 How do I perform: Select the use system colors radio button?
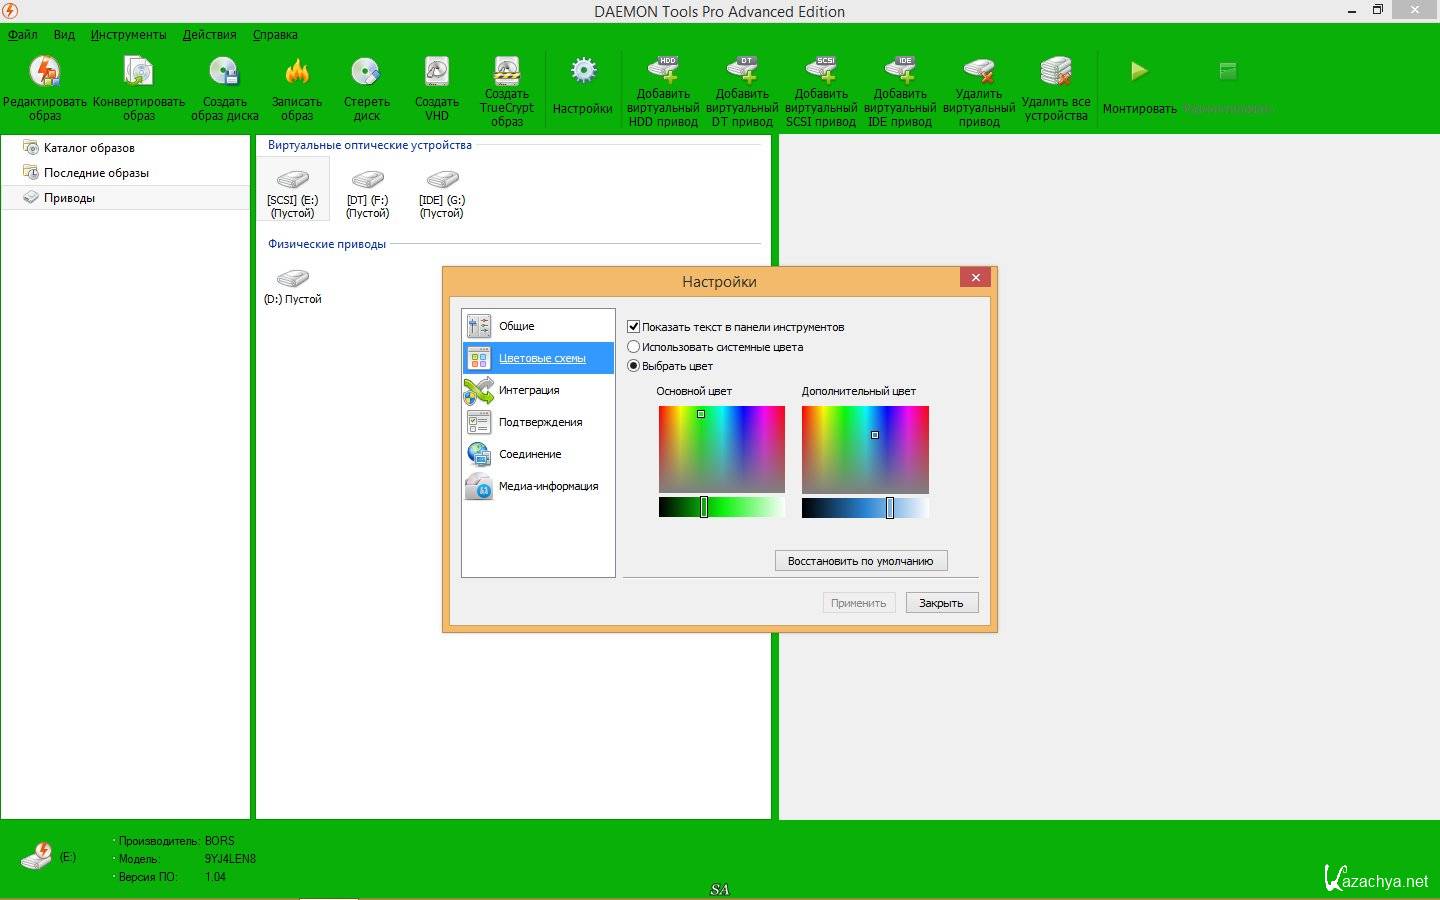633,347
